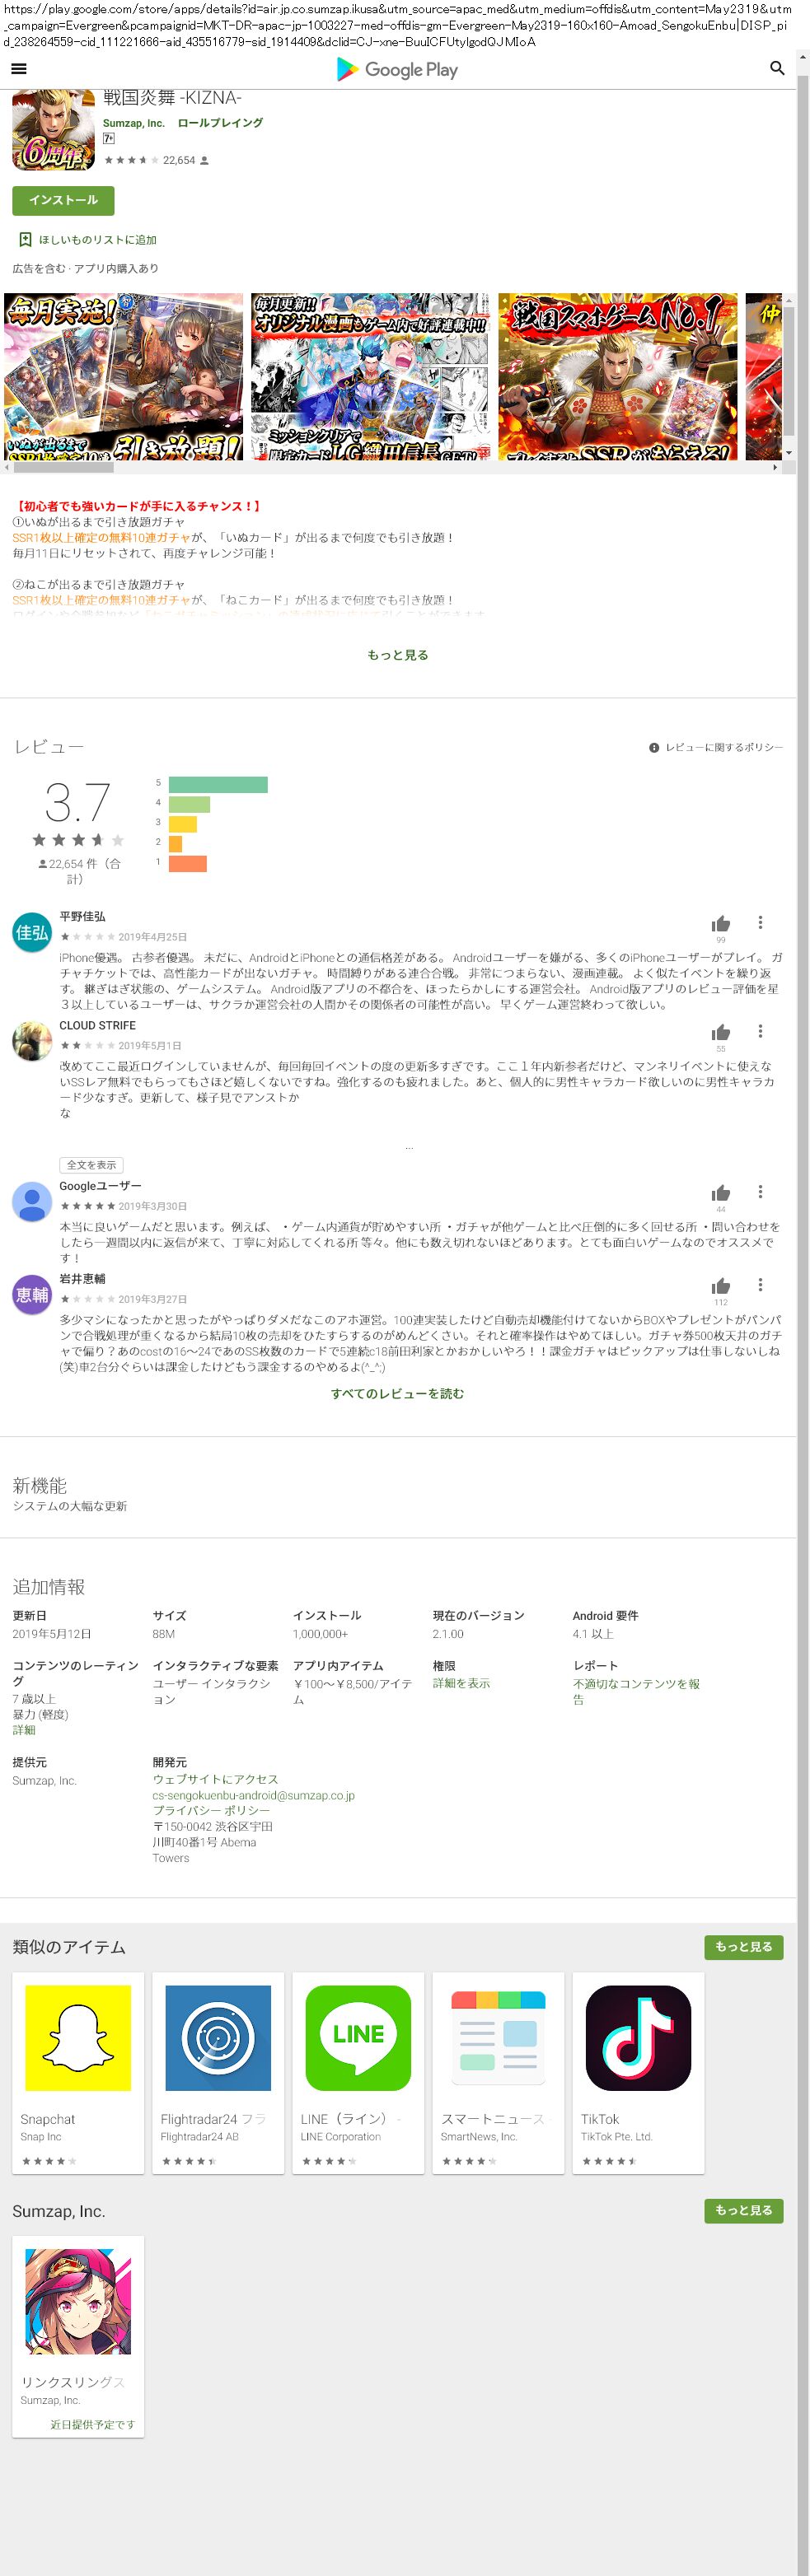Open the hamburger menu icon
This screenshot has width=810, height=2576.
(18, 69)
